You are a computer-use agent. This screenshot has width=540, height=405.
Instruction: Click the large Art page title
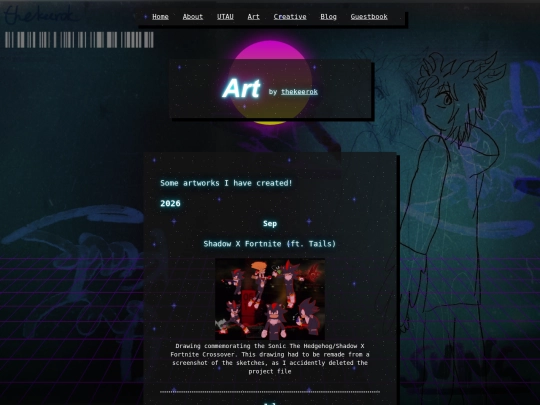[241, 89]
